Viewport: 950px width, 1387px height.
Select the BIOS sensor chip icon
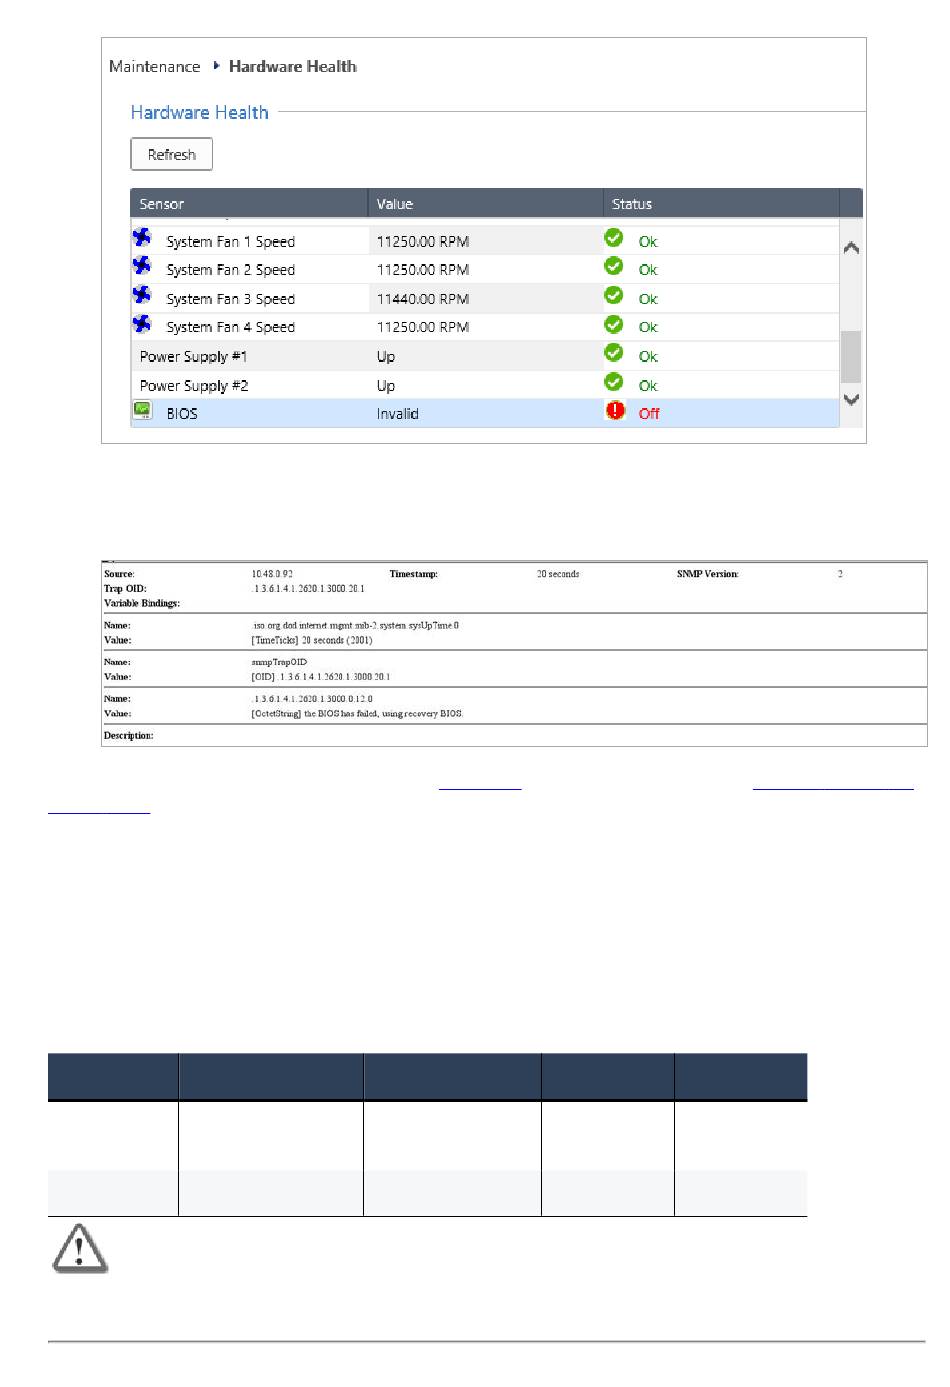143,410
